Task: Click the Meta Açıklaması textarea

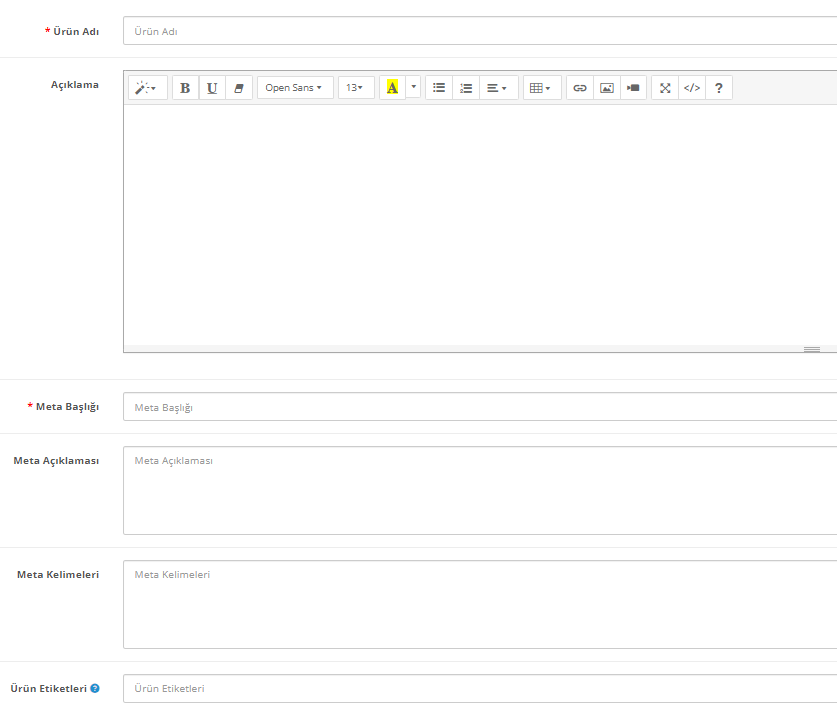Action: [480, 490]
